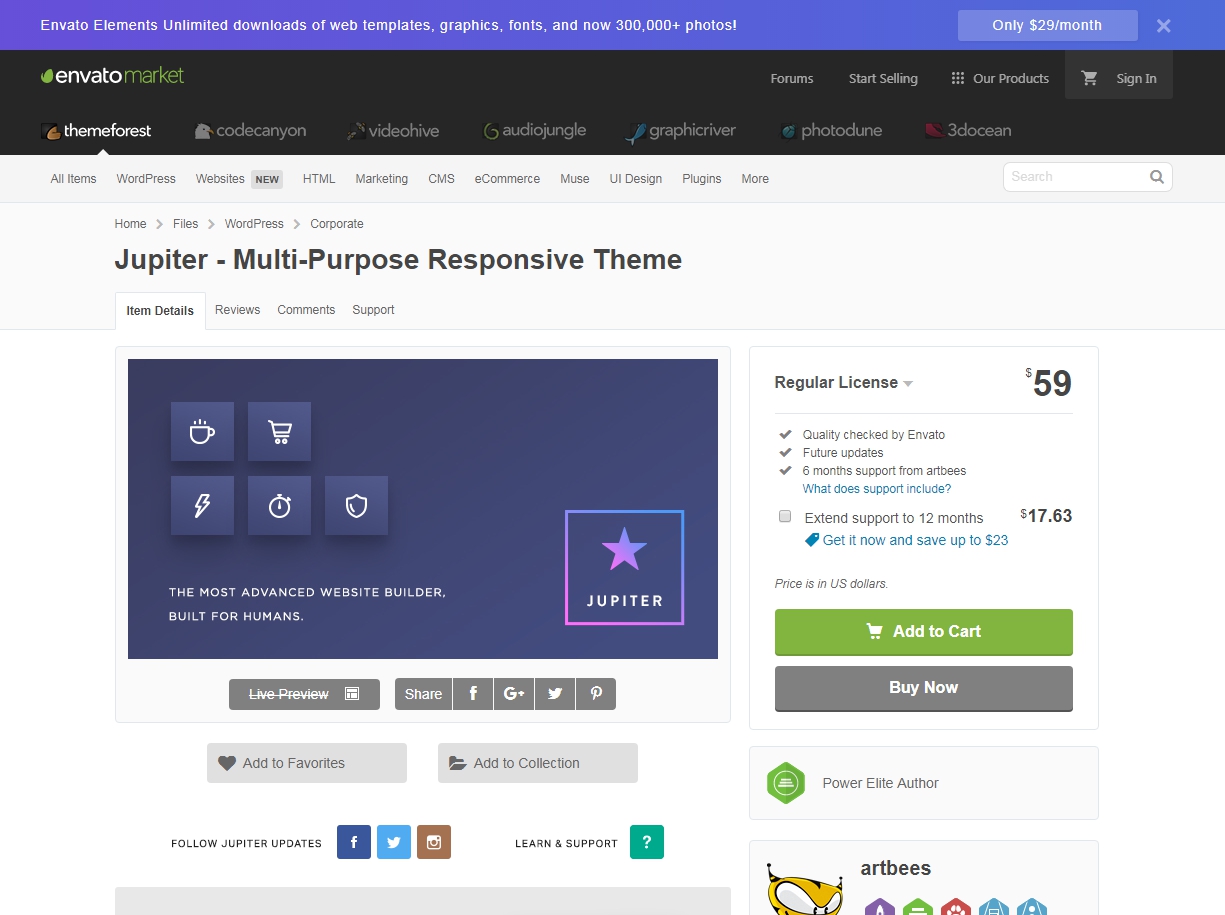Share the theme on Pinterest
1225x915 pixels.
point(596,694)
